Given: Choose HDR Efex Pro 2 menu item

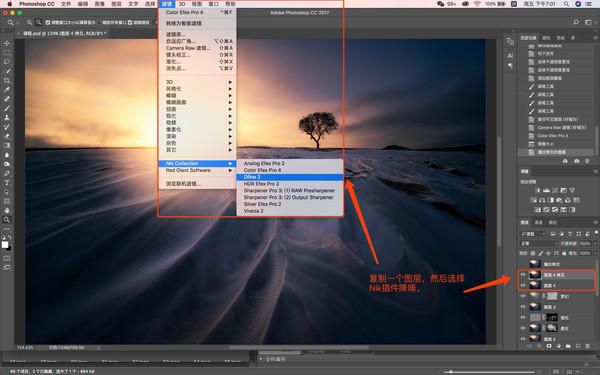Looking at the screenshot, I should pyautogui.click(x=290, y=184).
